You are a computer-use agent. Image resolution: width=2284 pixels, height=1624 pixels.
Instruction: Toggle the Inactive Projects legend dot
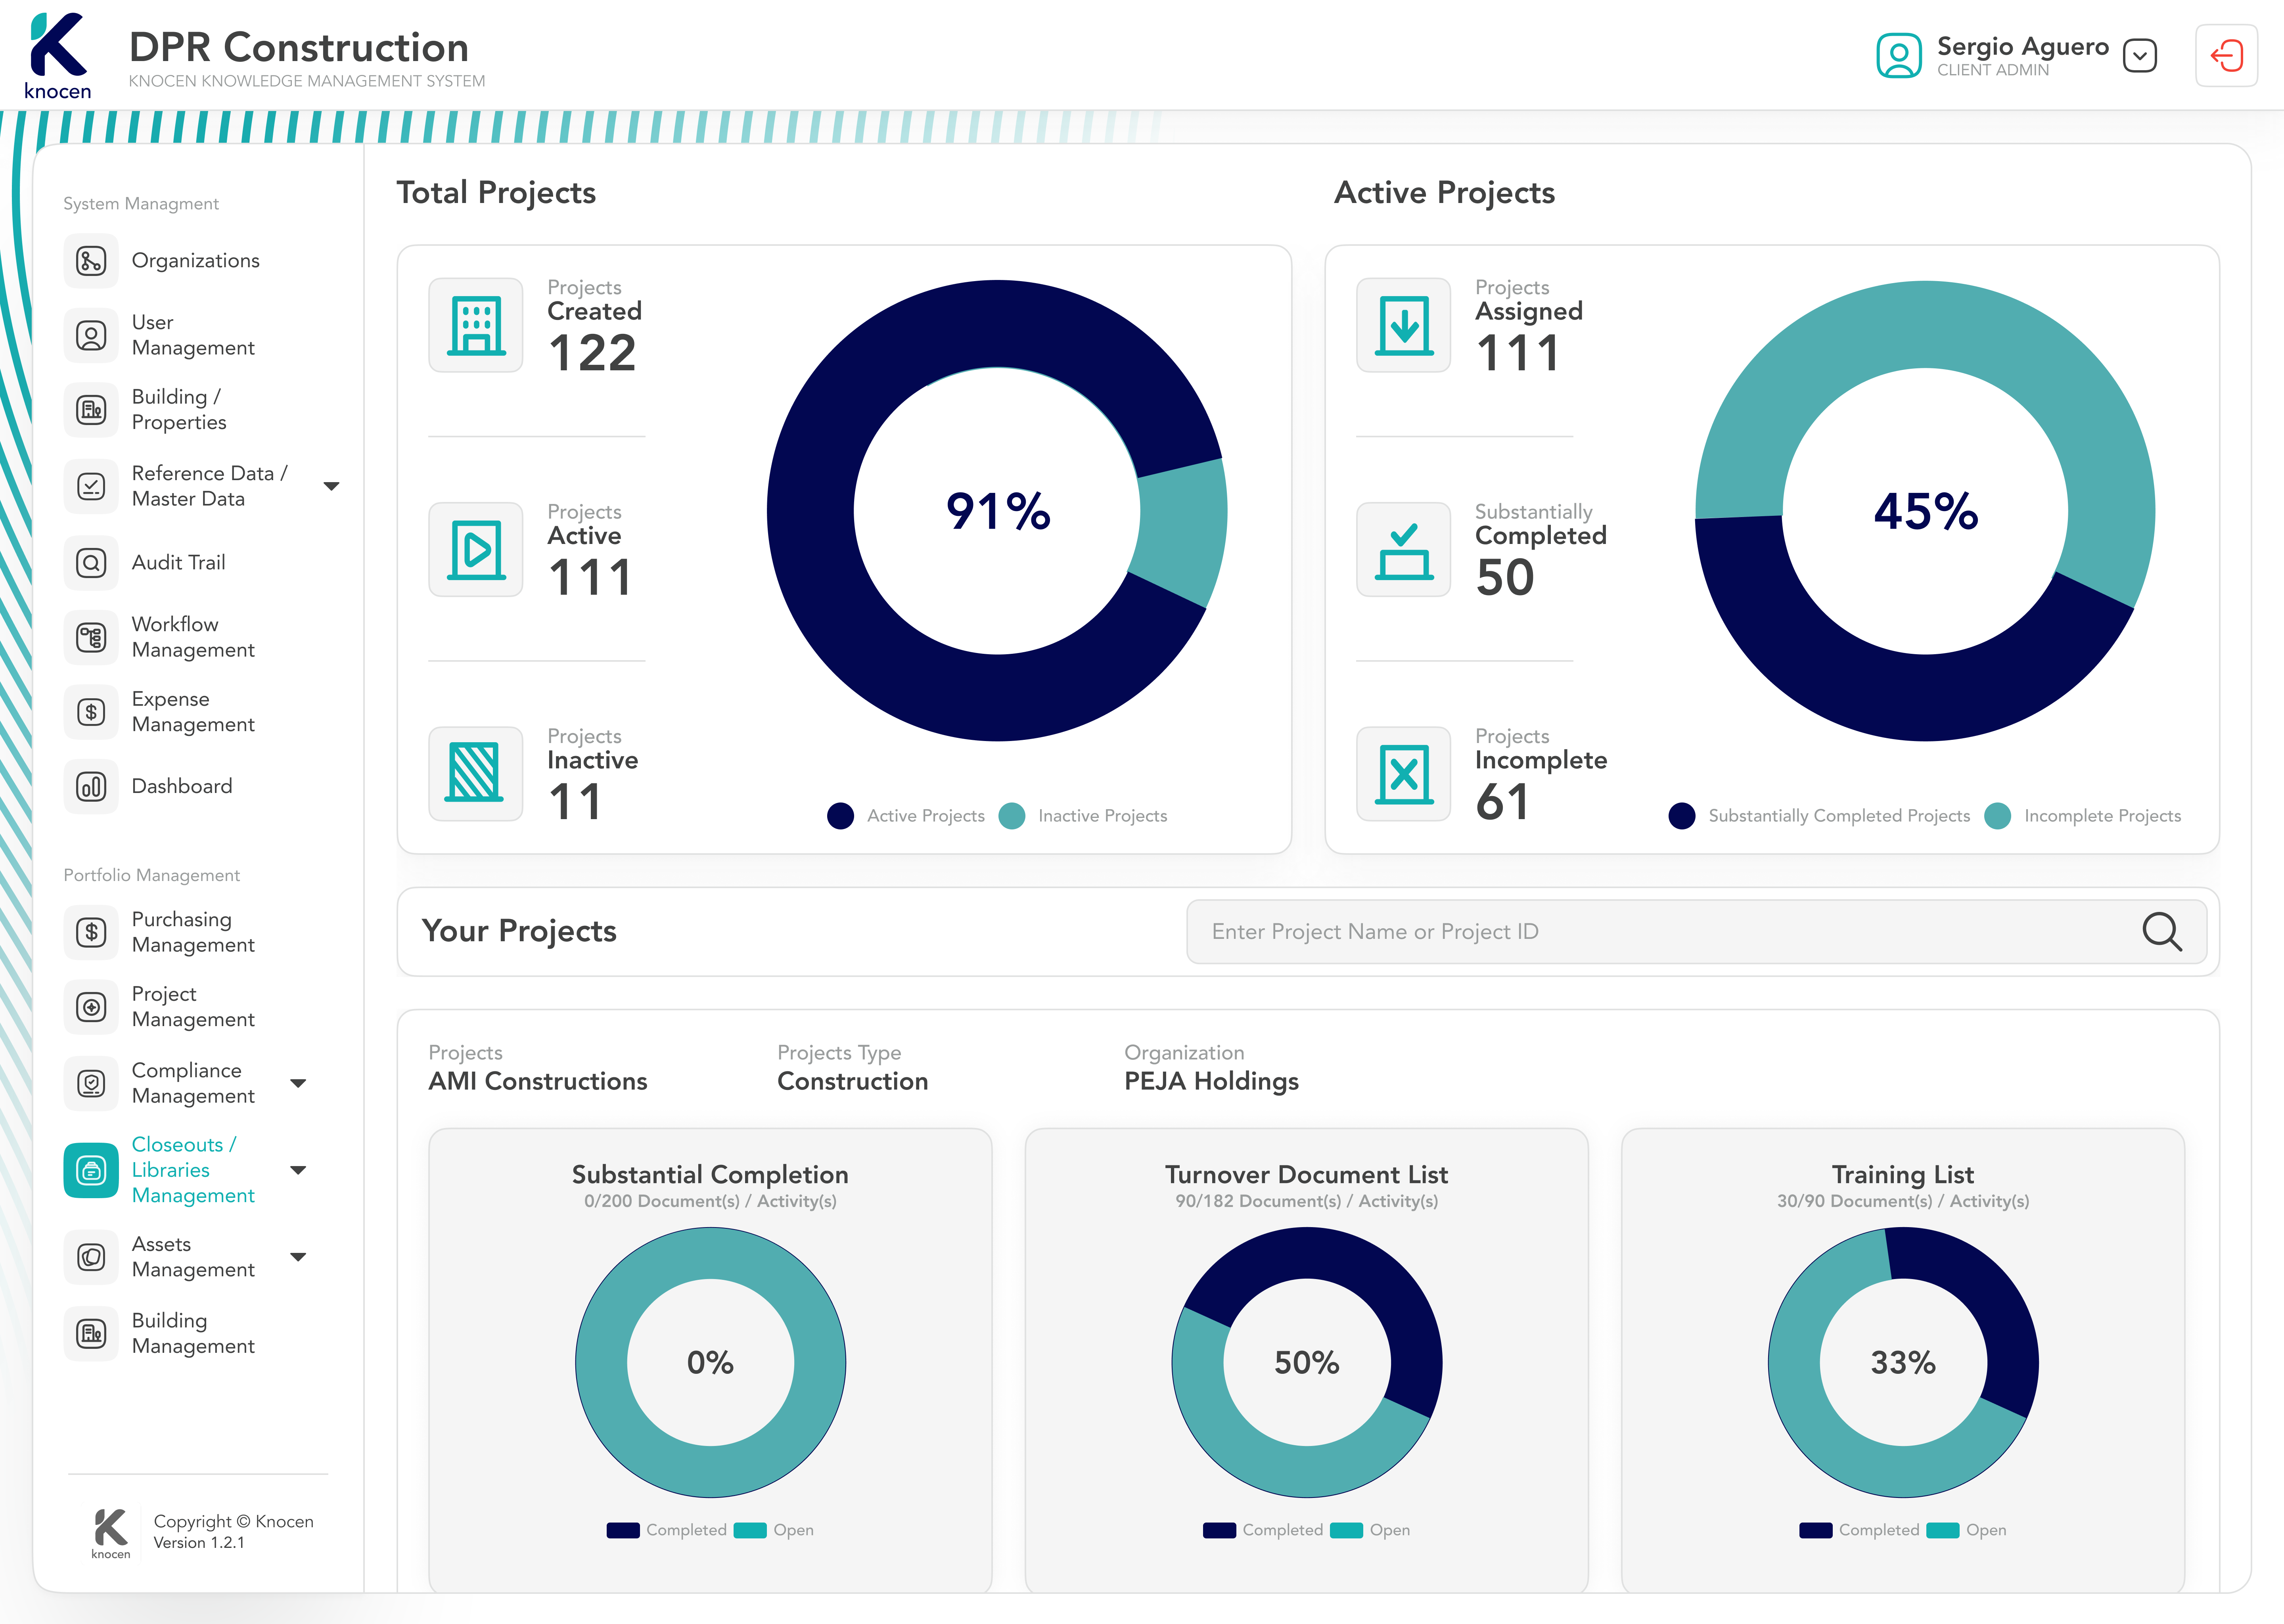(x=1012, y=816)
